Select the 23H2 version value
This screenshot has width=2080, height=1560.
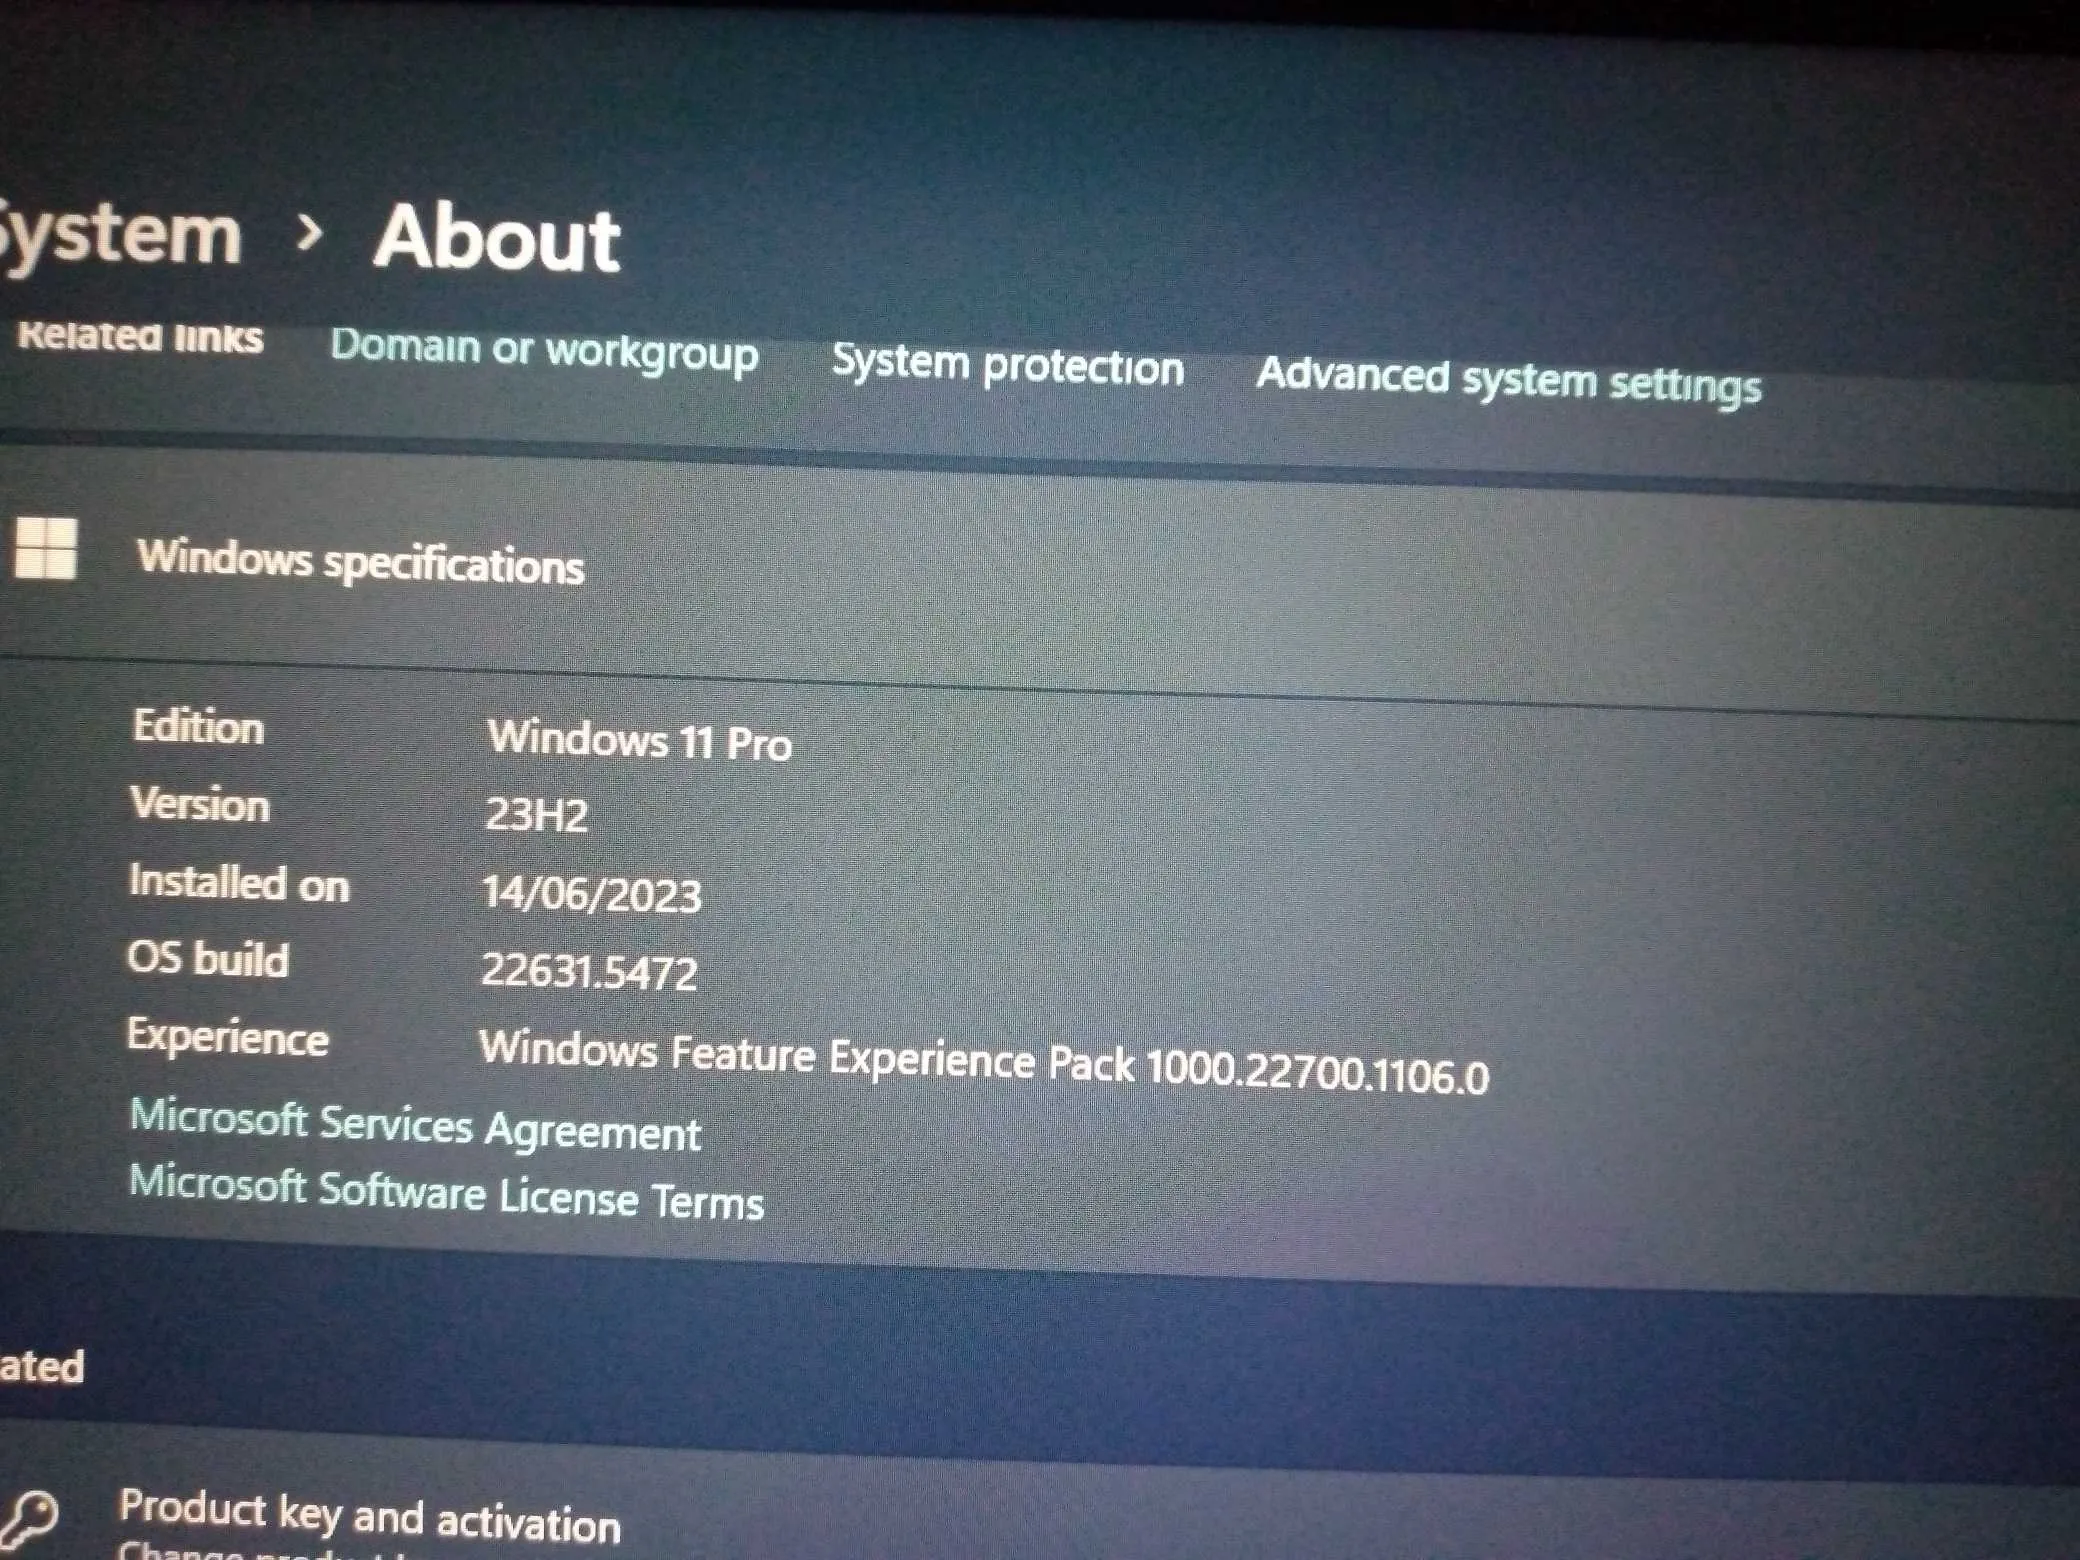(x=536, y=814)
